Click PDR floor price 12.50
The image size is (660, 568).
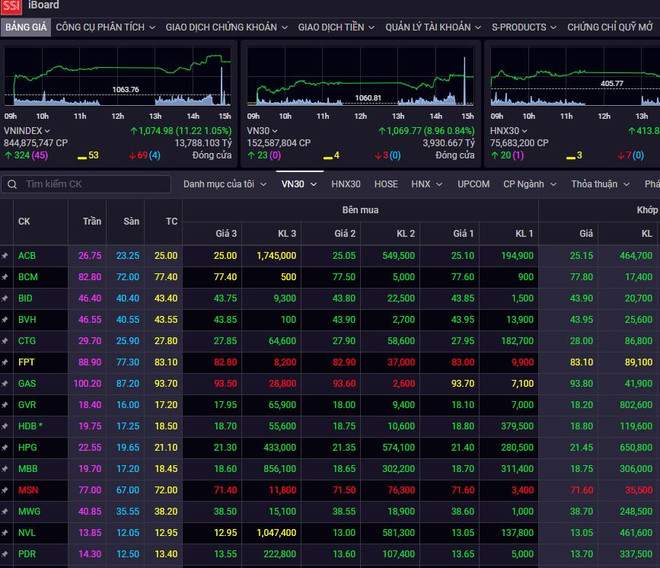(128, 554)
